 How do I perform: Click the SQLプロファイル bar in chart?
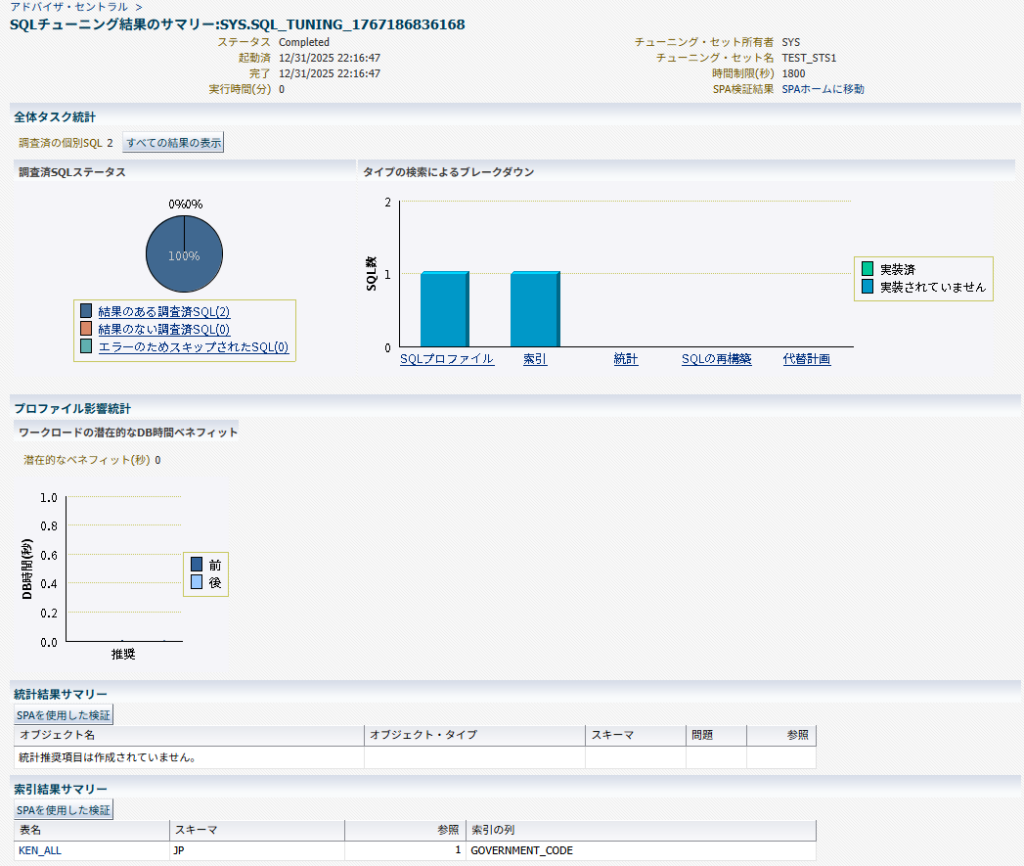tap(445, 309)
